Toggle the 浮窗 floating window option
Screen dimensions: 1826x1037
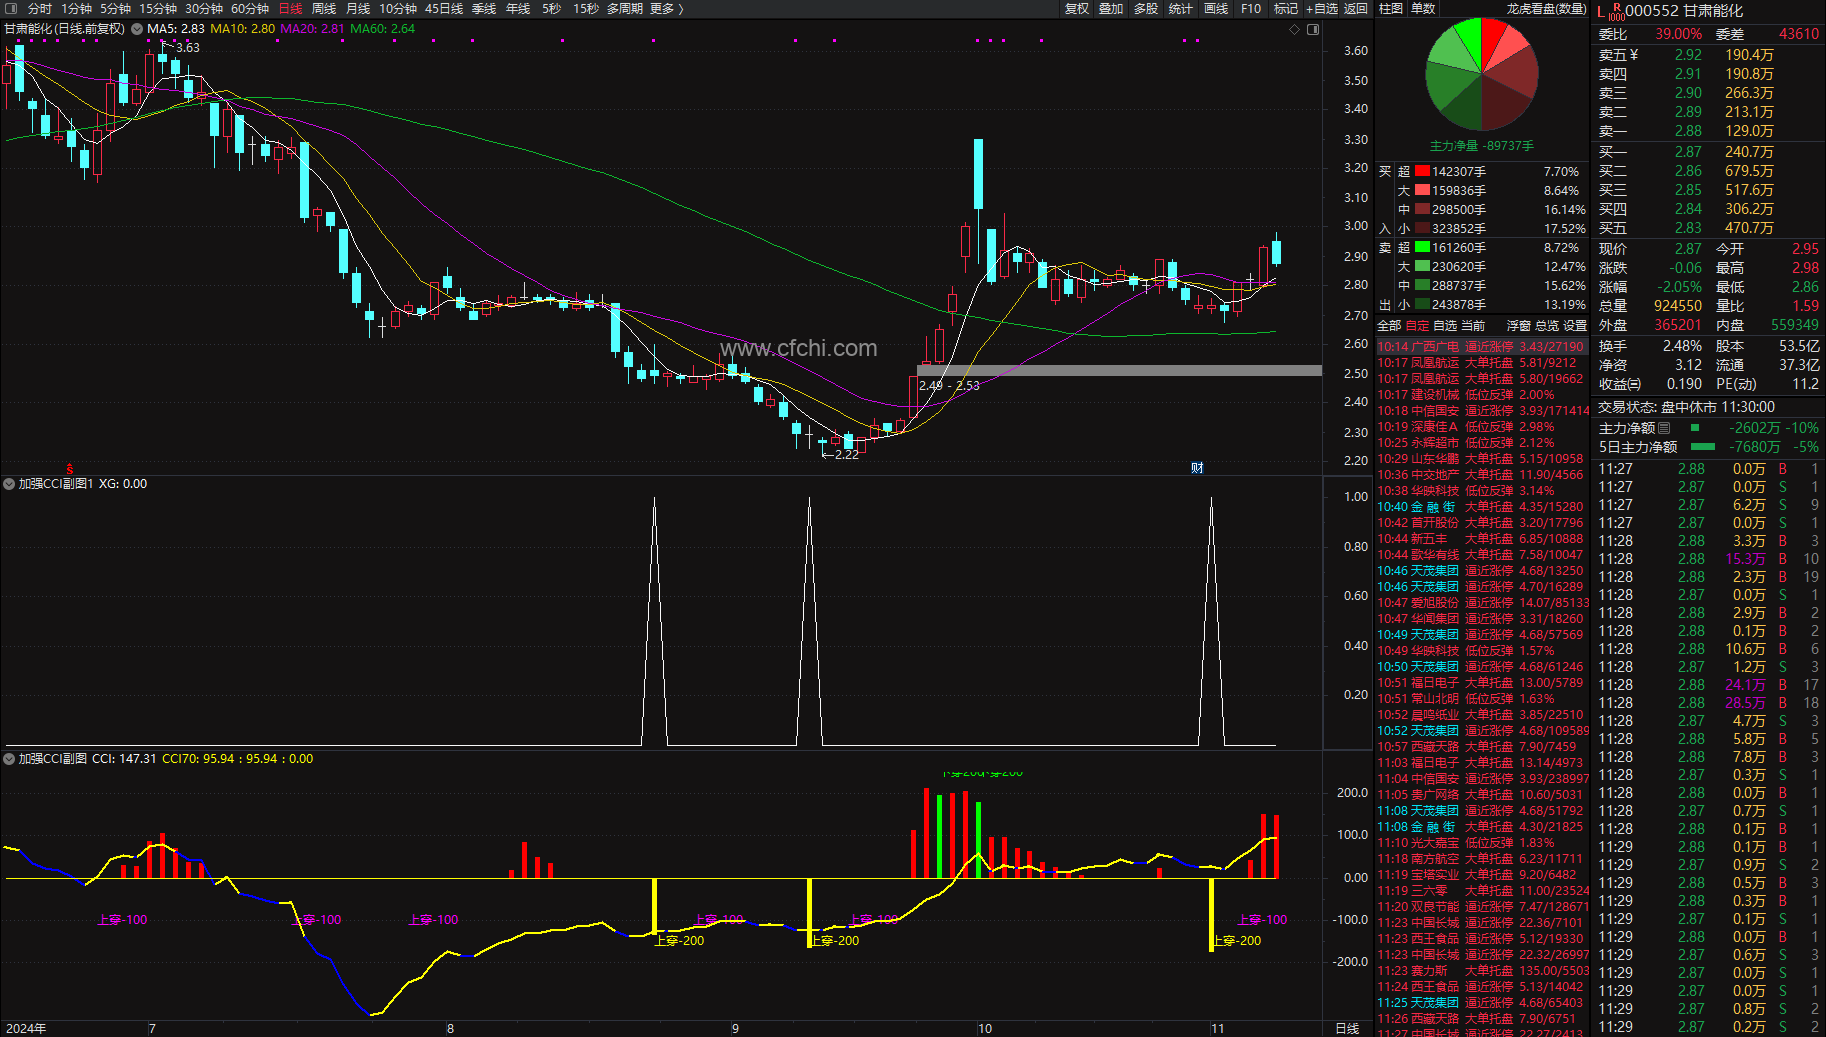click(x=1519, y=326)
